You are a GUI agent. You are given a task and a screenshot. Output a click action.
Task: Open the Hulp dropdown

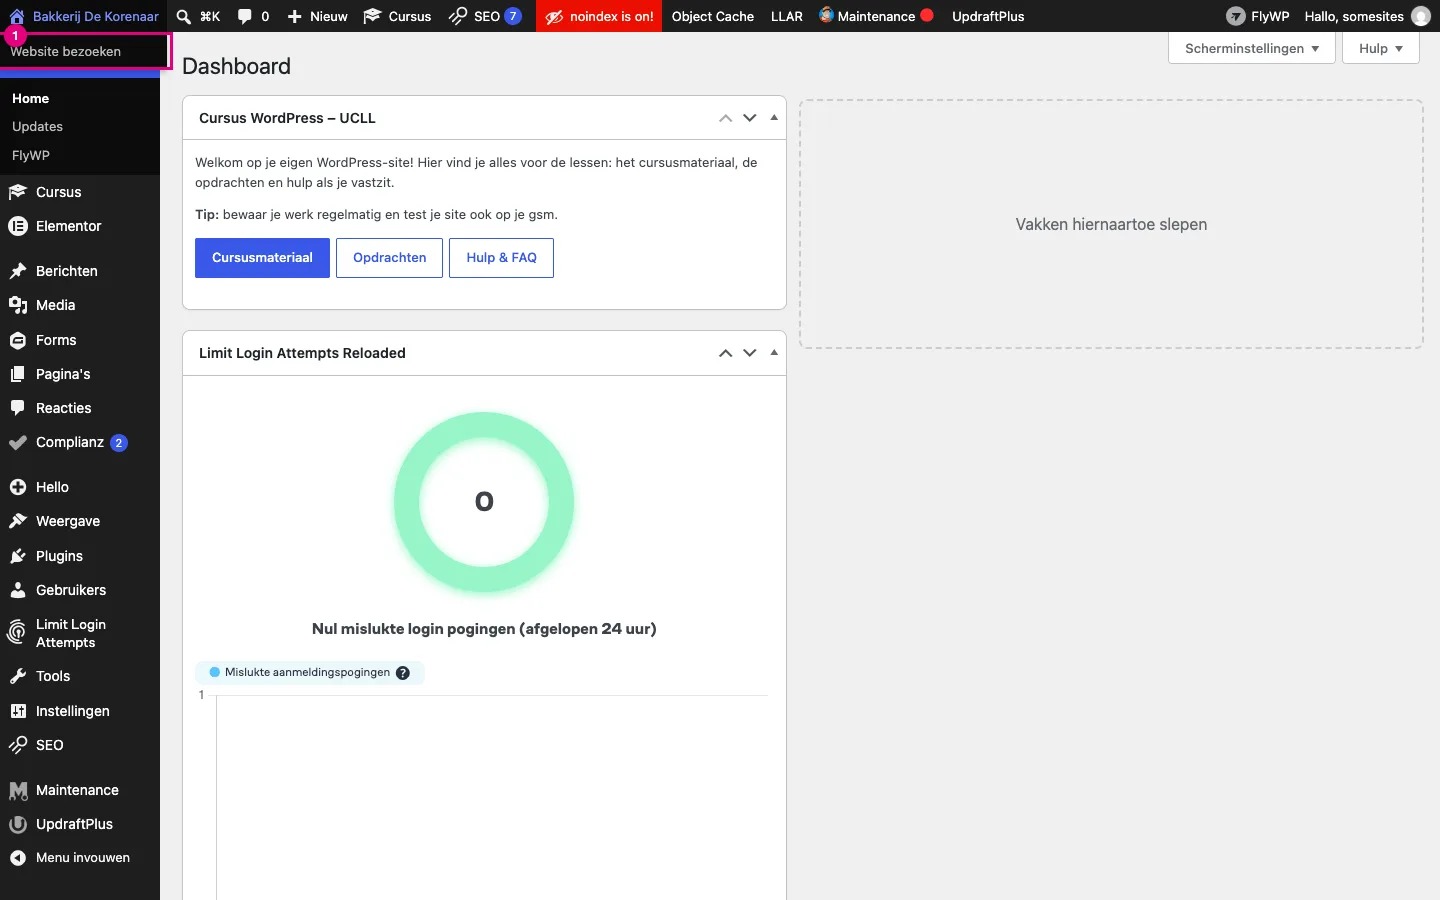tap(1381, 48)
